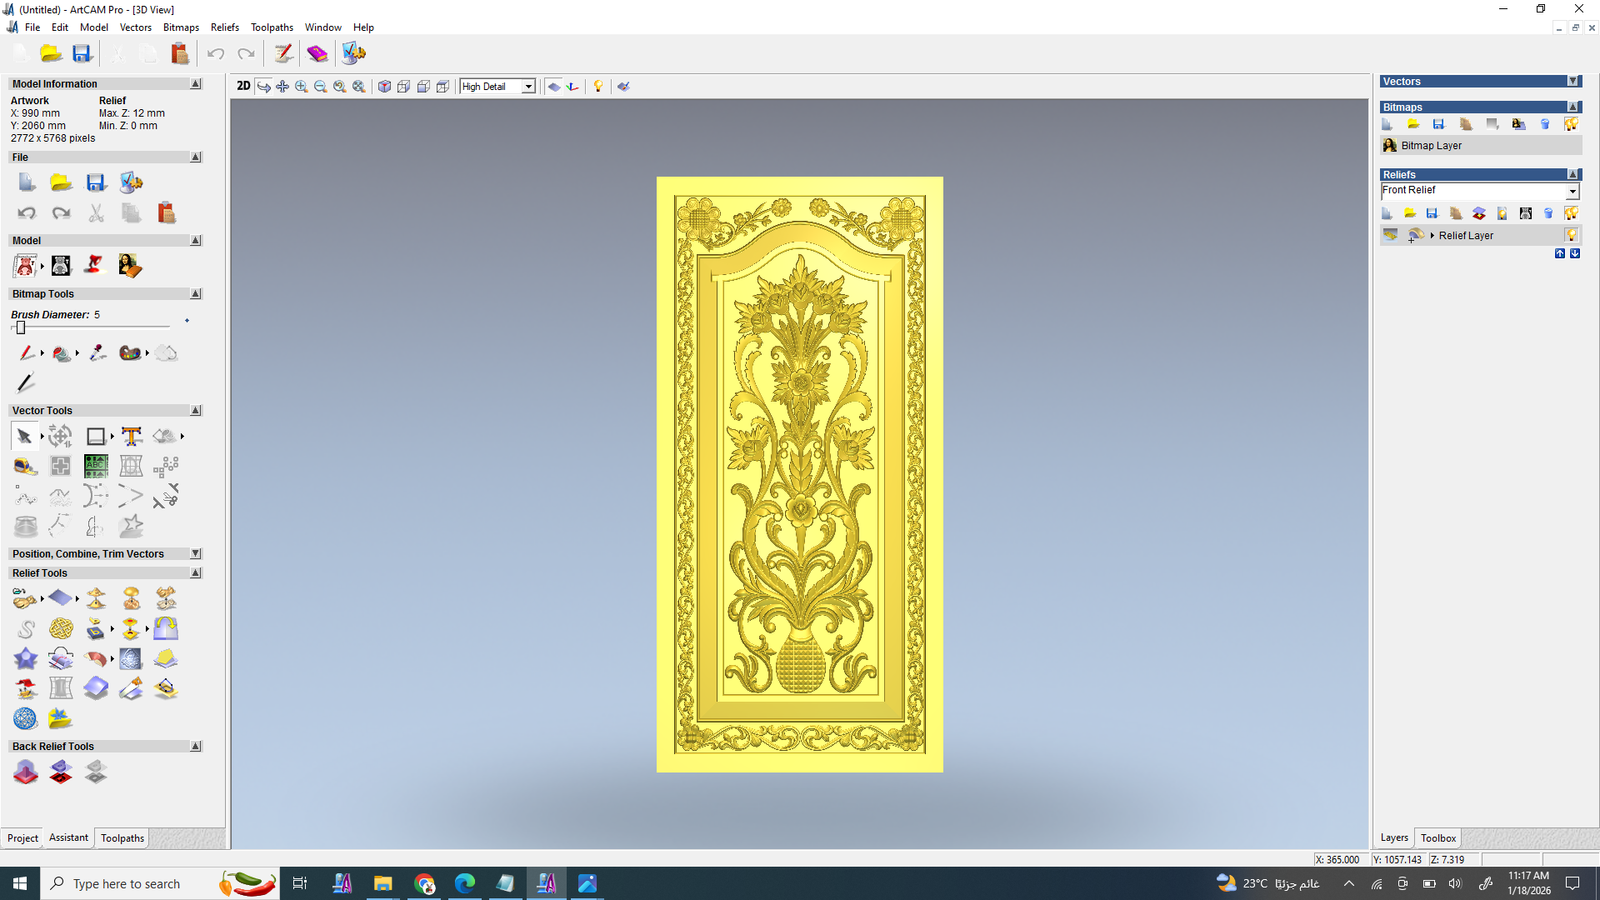The width and height of the screenshot is (1600, 900).
Task: Expand Position, Combine, Trim Vectors section
Action: tap(195, 554)
